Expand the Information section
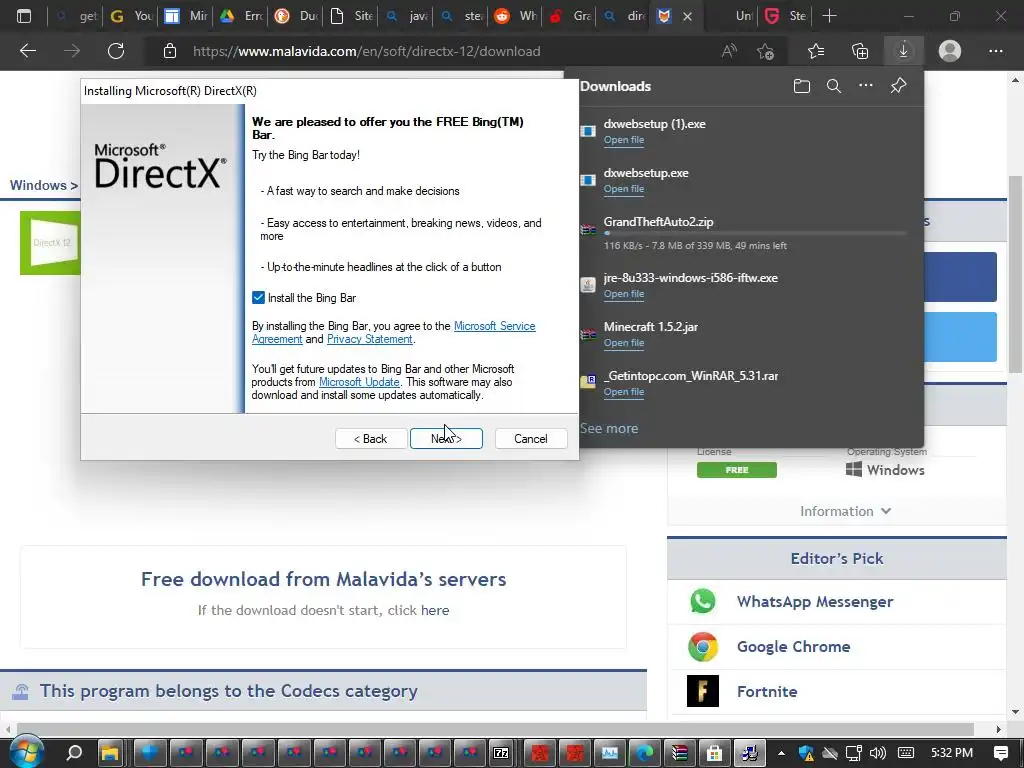This screenshot has height=768, width=1024. pyautogui.click(x=845, y=511)
